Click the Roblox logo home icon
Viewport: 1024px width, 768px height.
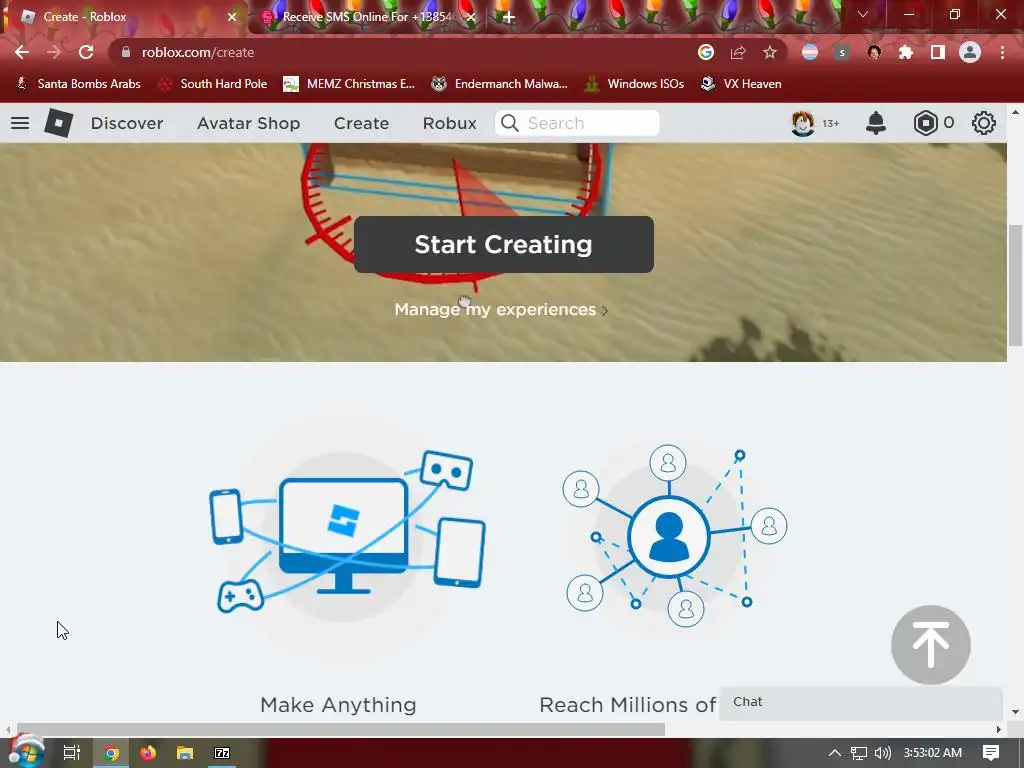pyautogui.click(x=58, y=123)
